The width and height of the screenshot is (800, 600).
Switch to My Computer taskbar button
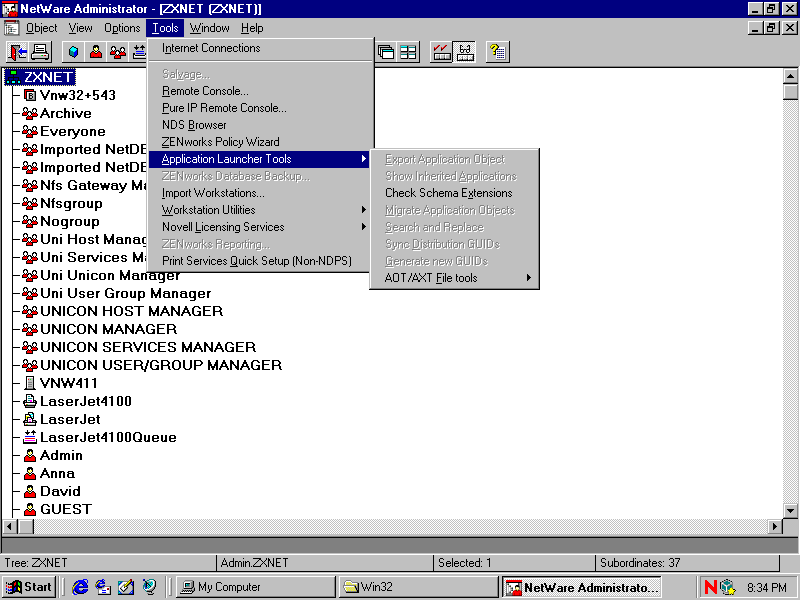point(256,587)
